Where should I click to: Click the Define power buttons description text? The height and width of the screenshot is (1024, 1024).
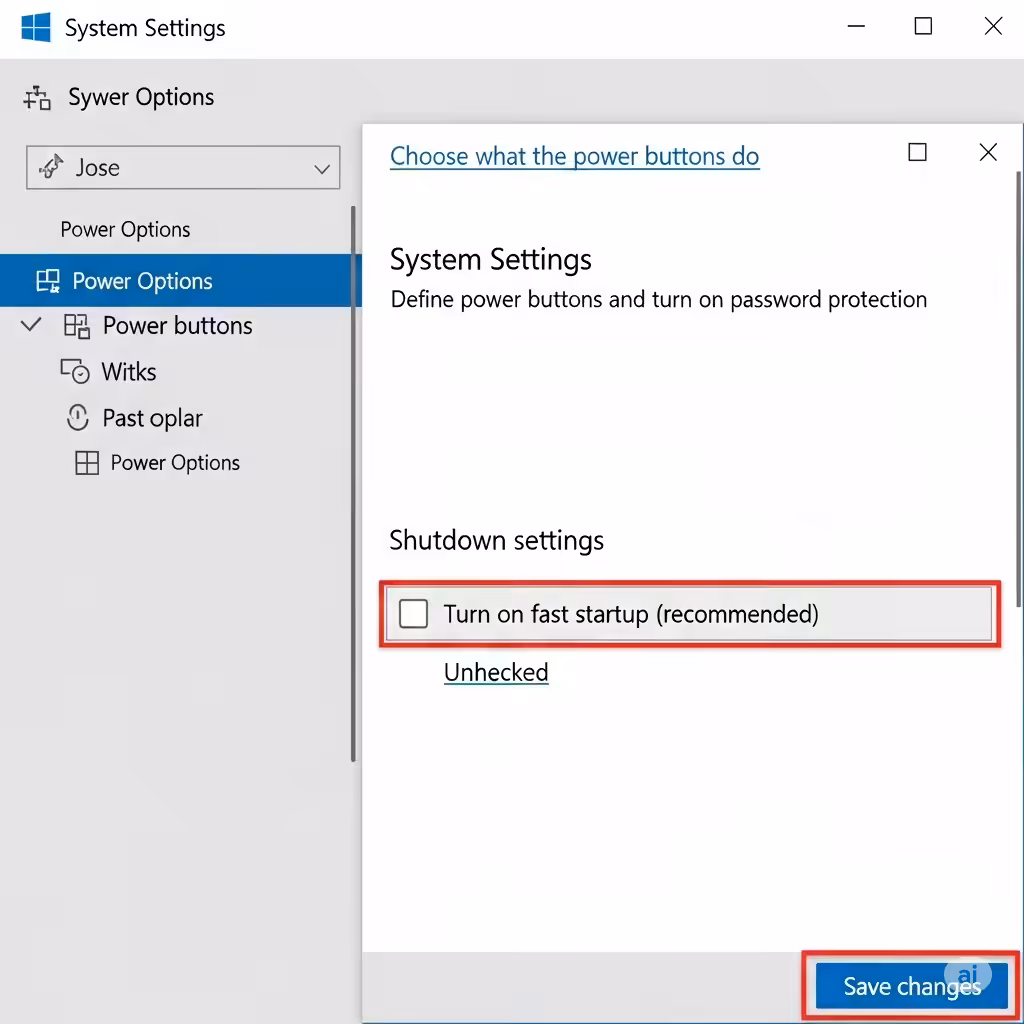(x=658, y=300)
